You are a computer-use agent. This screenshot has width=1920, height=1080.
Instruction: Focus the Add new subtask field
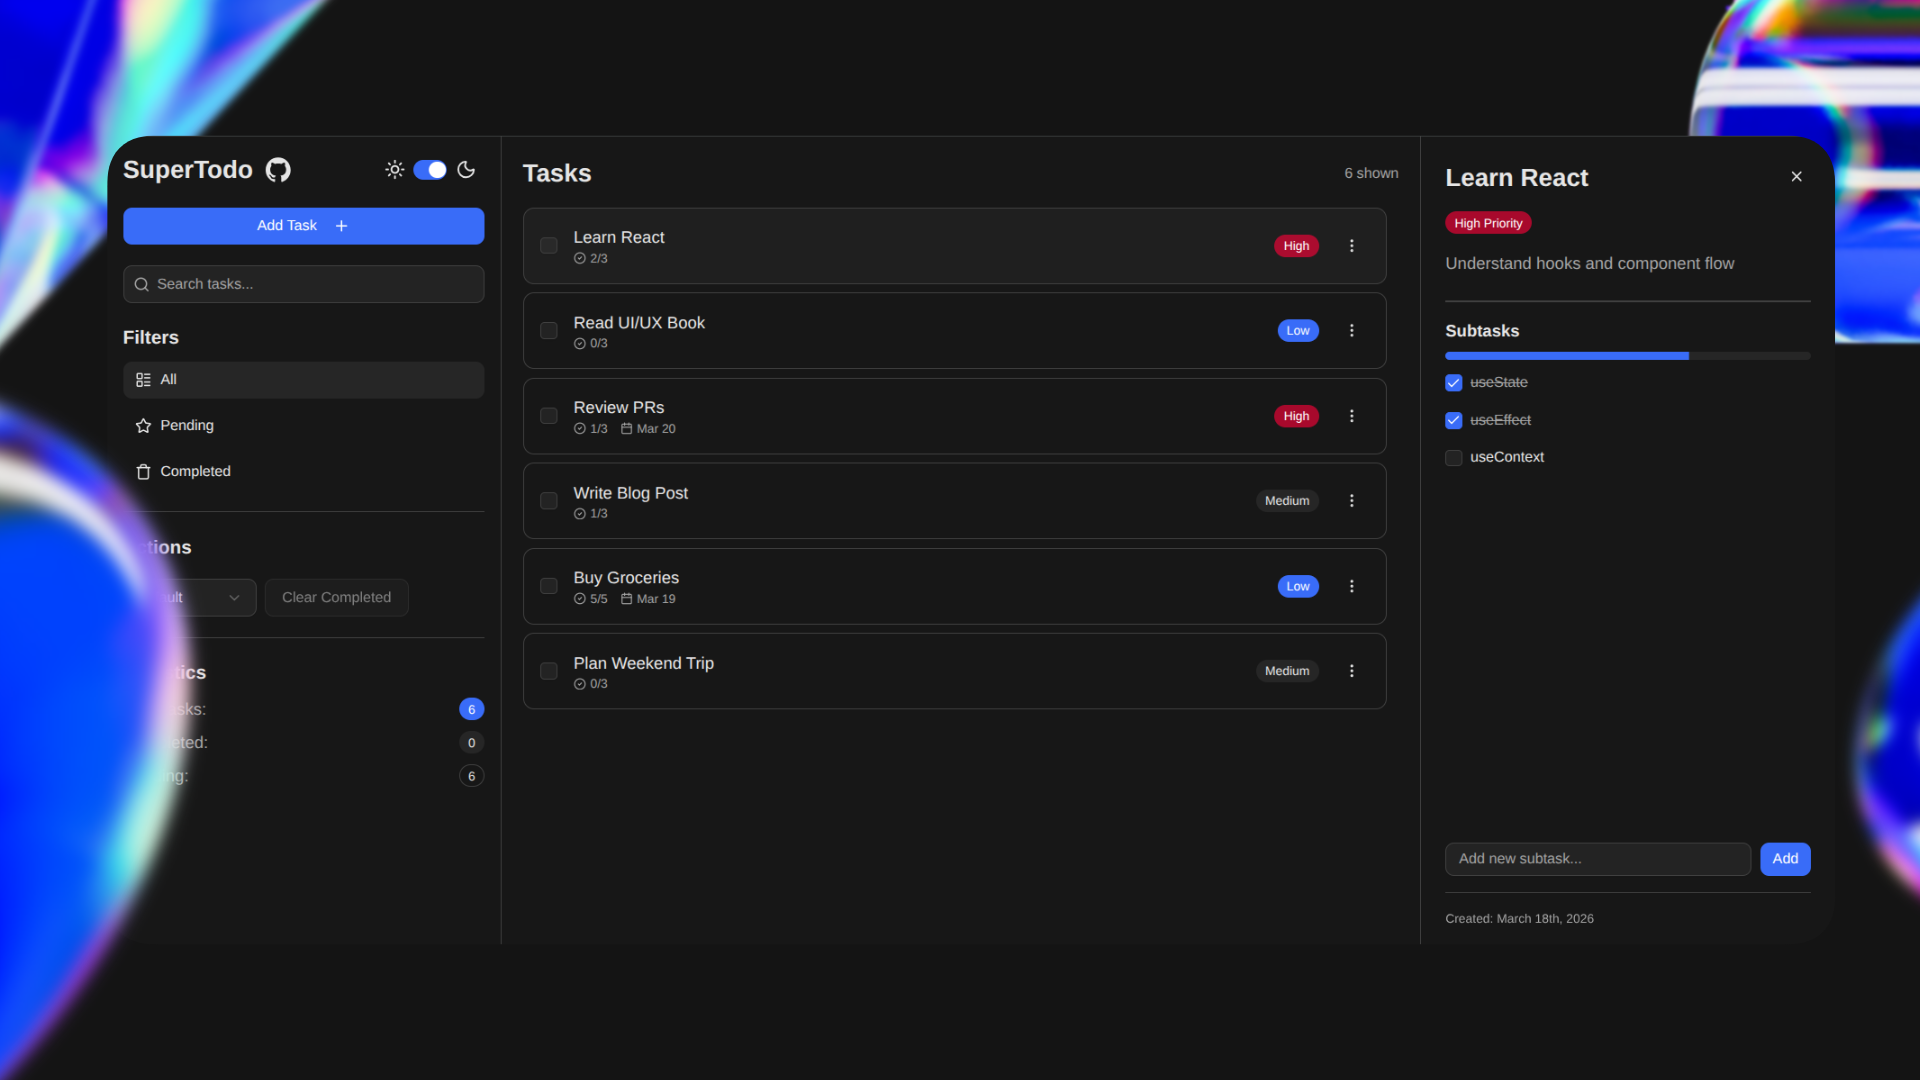(x=1598, y=859)
